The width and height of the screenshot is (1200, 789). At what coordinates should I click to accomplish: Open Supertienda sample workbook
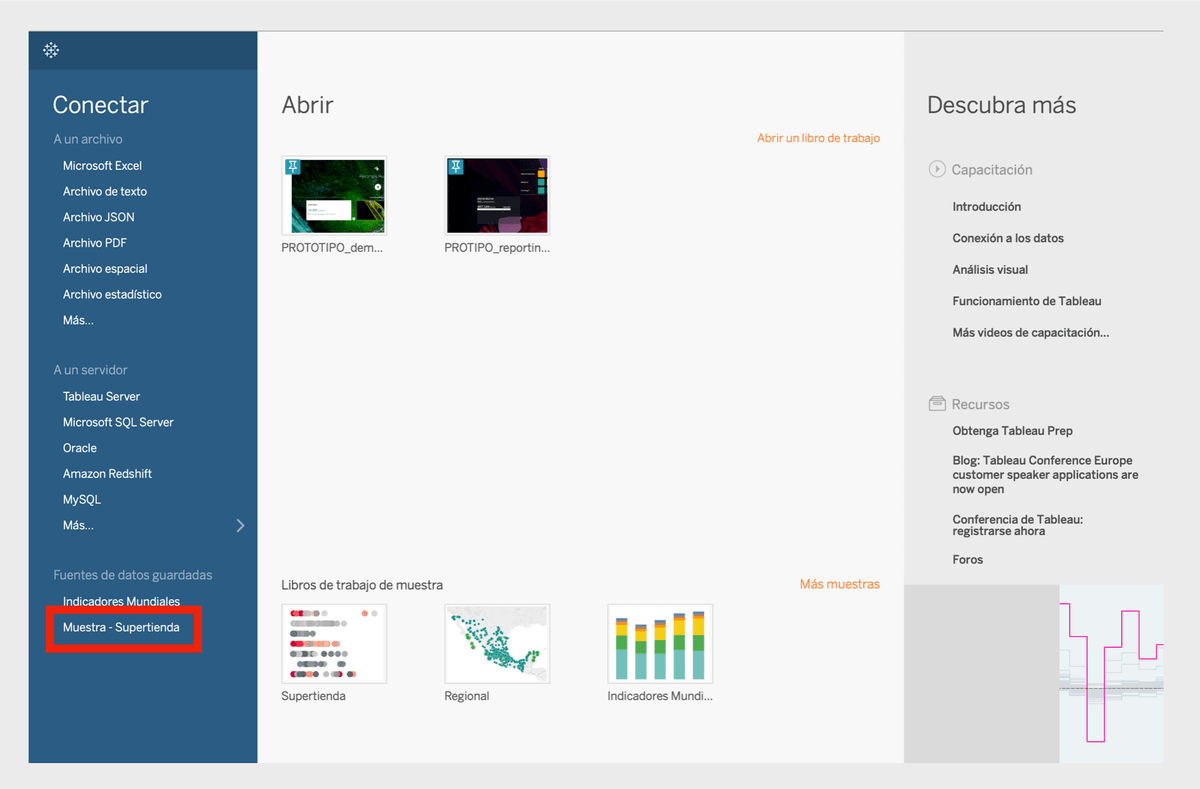[x=334, y=643]
